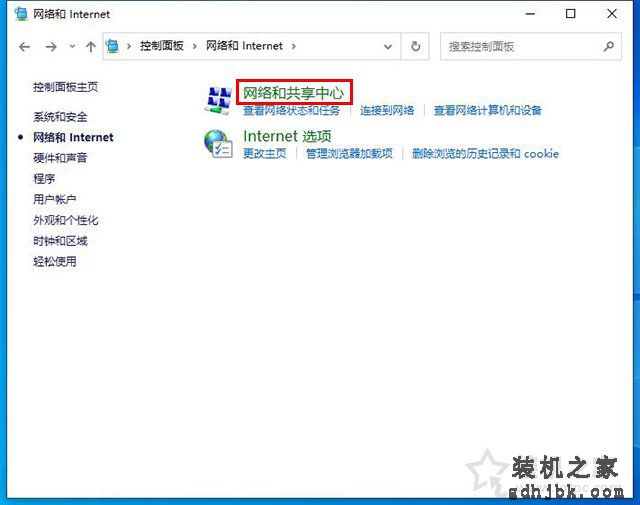Refresh the control panel view
640x505 pixels.
coord(416,46)
